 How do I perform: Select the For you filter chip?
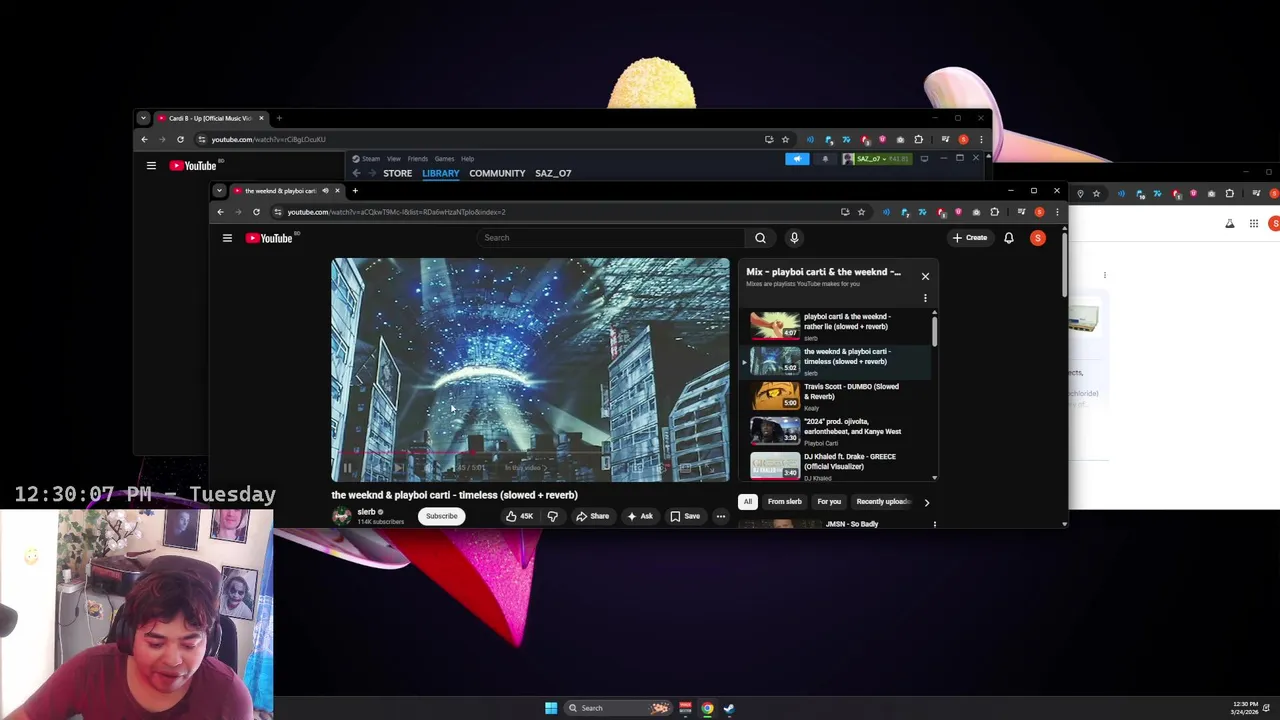829,502
